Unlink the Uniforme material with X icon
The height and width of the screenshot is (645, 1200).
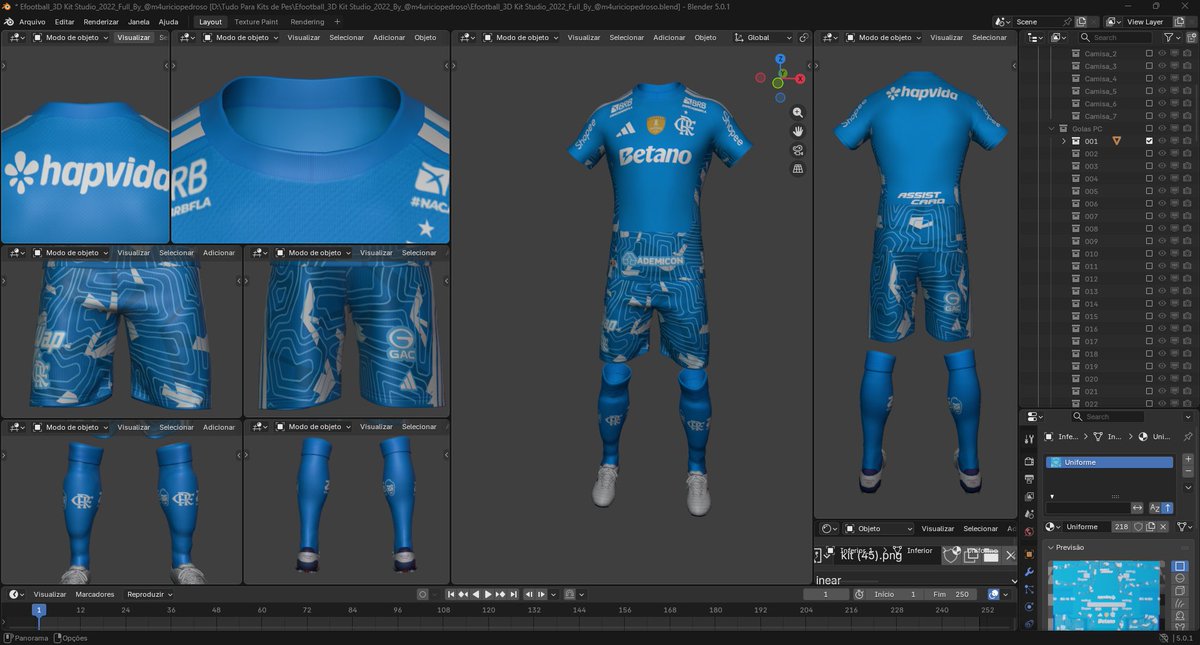coord(1163,527)
